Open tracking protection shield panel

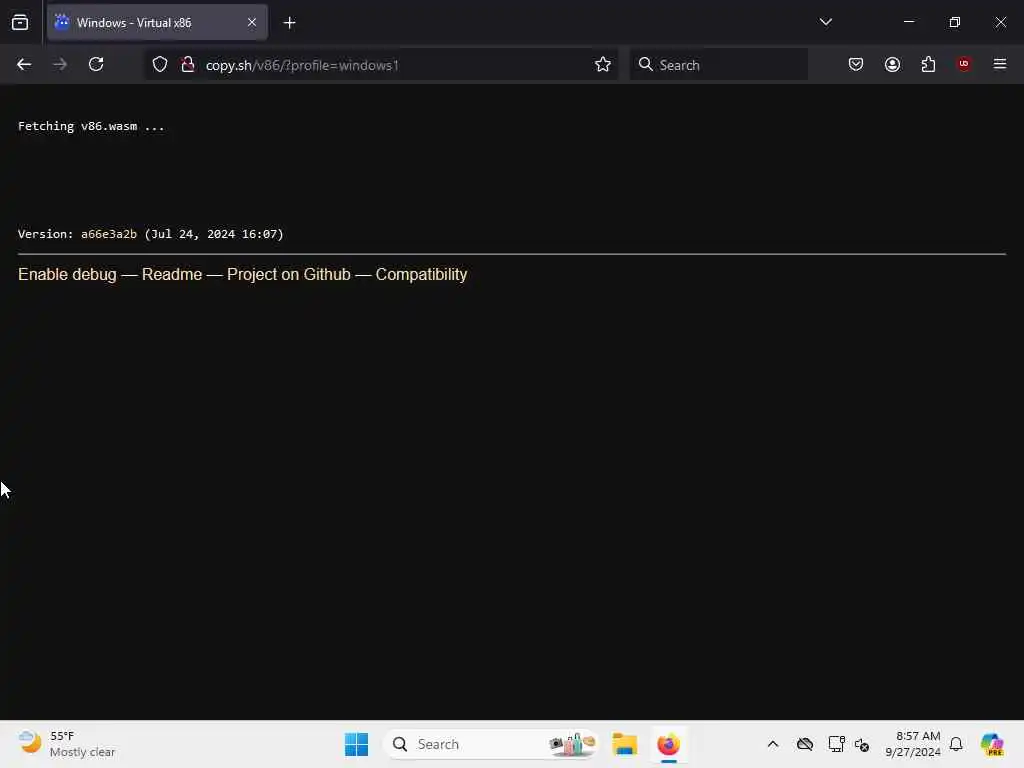pyautogui.click(x=160, y=64)
